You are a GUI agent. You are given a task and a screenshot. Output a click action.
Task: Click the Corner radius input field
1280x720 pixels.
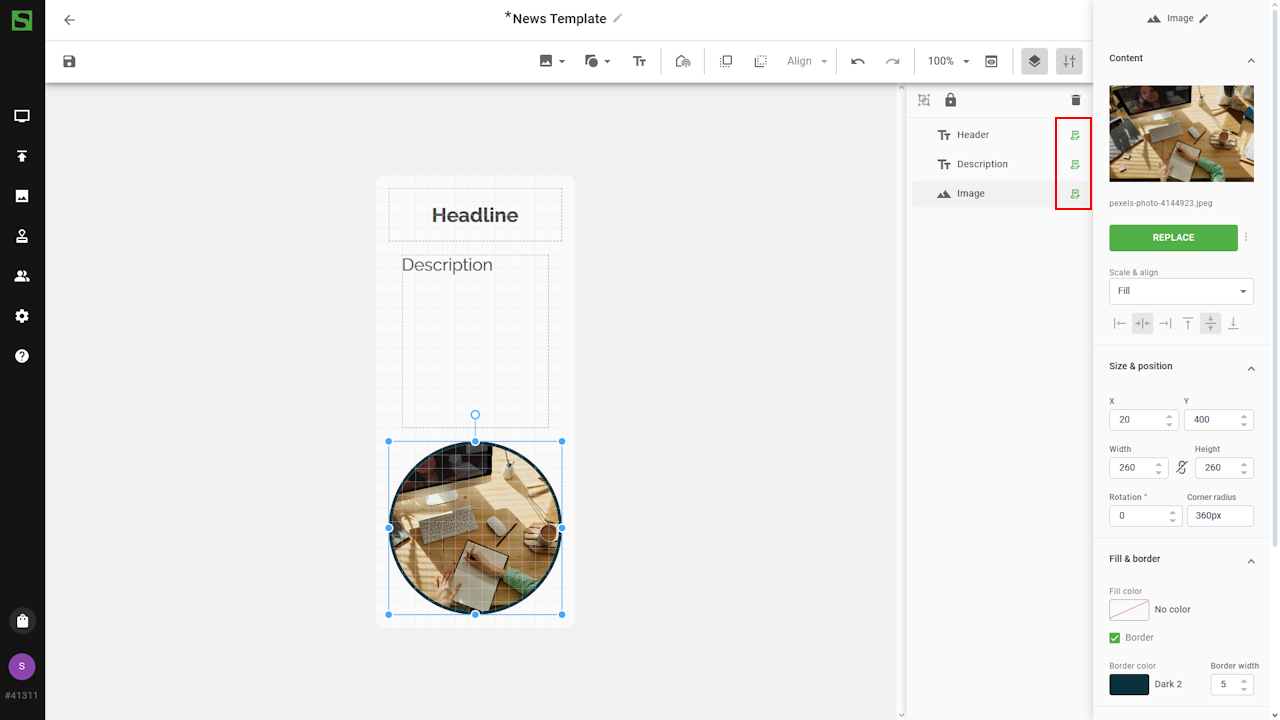coord(1219,516)
